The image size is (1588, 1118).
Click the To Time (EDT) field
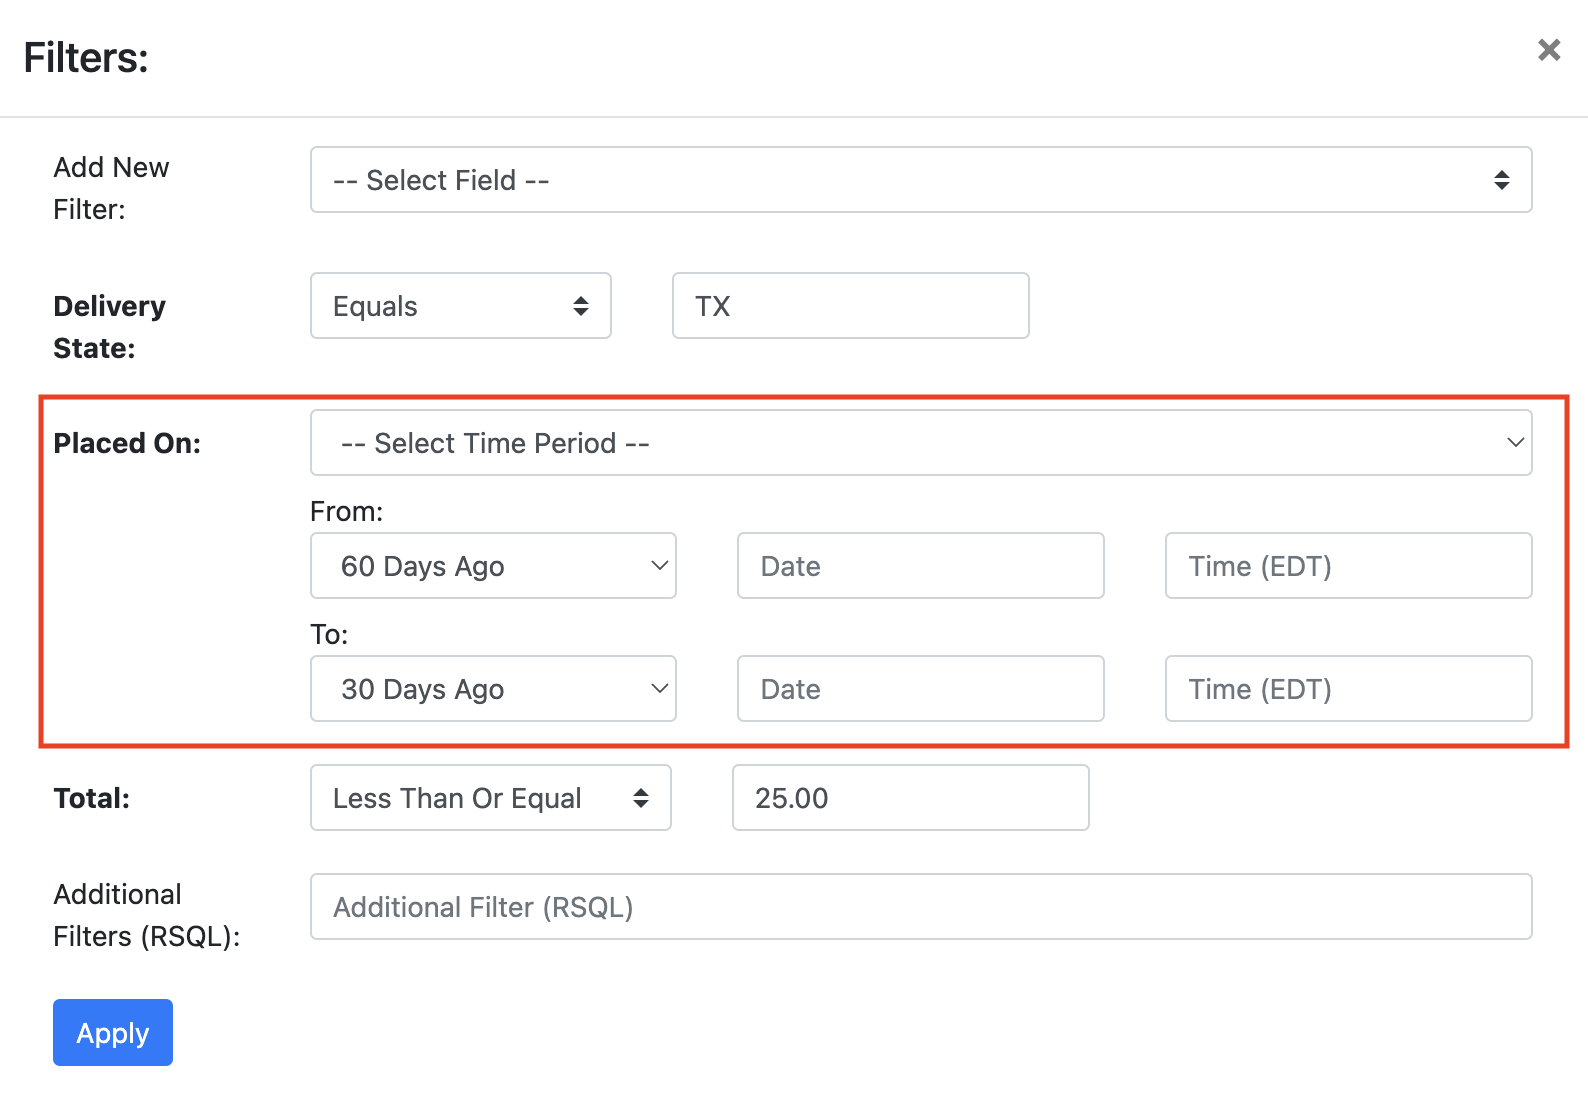coord(1349,689)
